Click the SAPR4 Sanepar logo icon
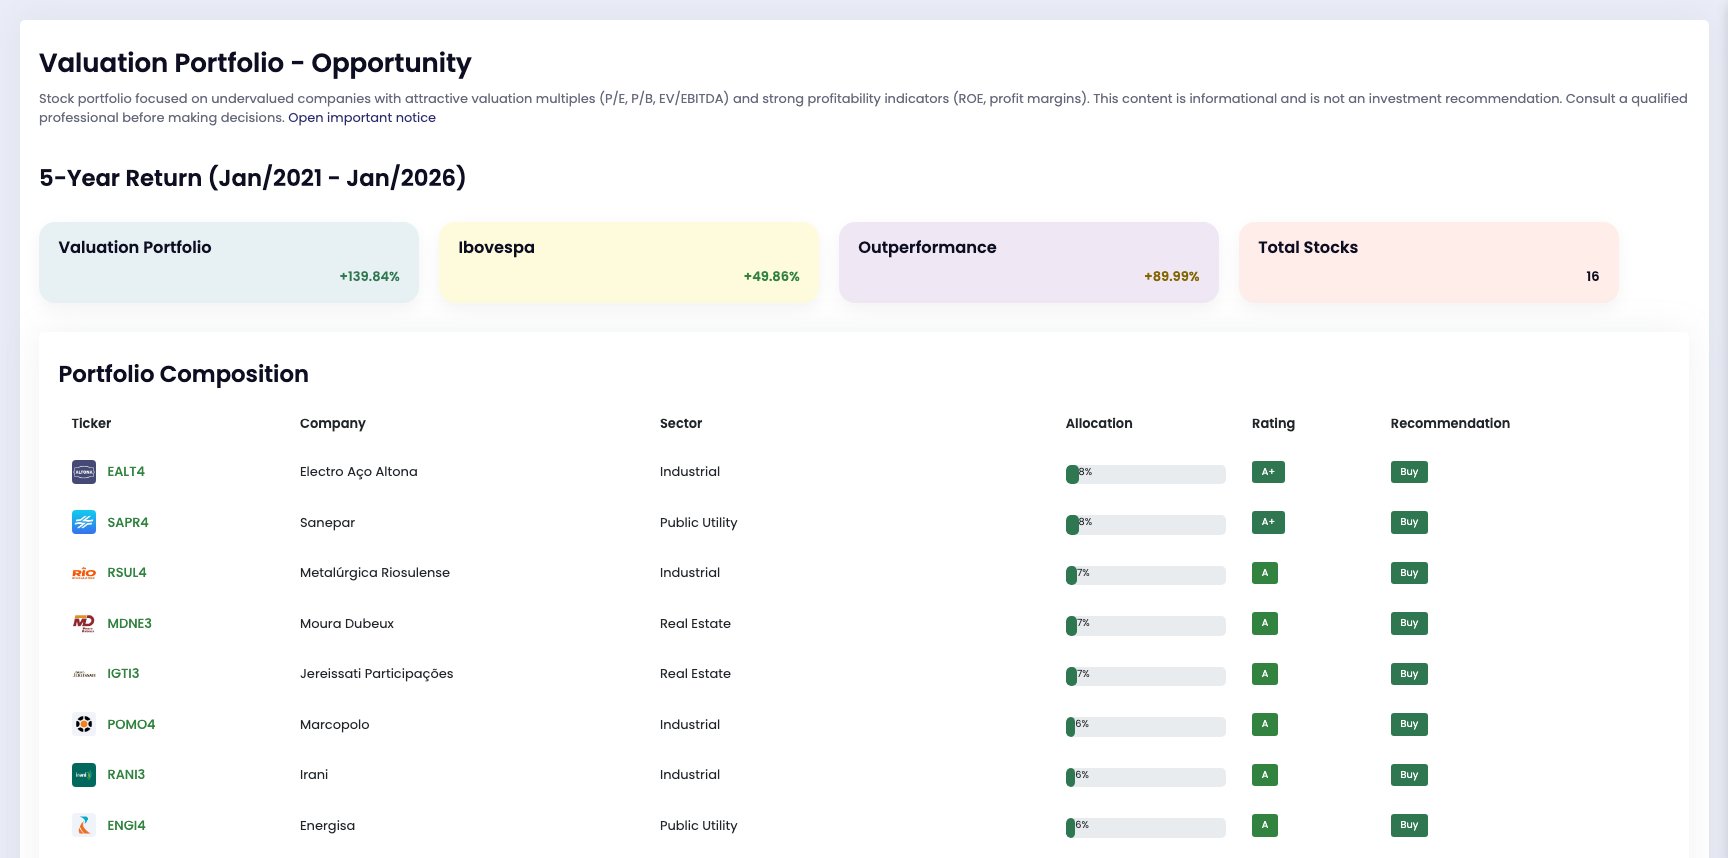The width and height of the screenshot is (1728, 858). coord(84,522)
